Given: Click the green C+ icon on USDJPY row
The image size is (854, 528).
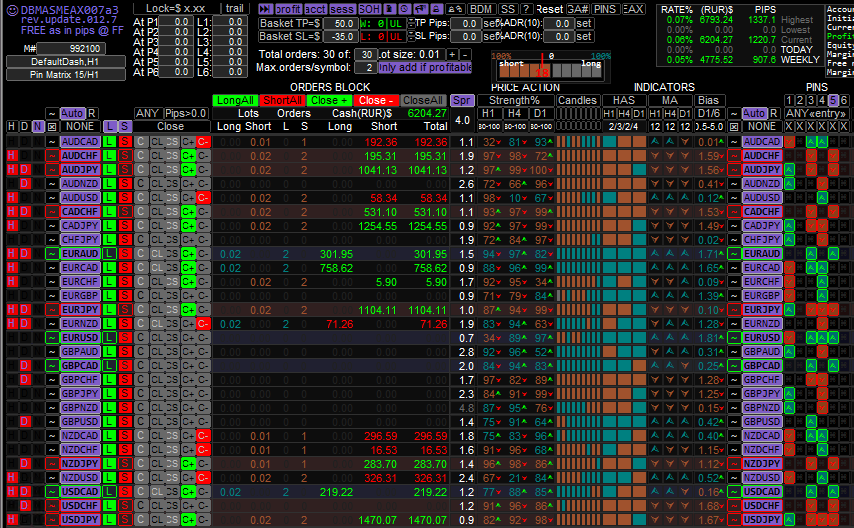Looking at the screenshot, I should tap(188, 519).
